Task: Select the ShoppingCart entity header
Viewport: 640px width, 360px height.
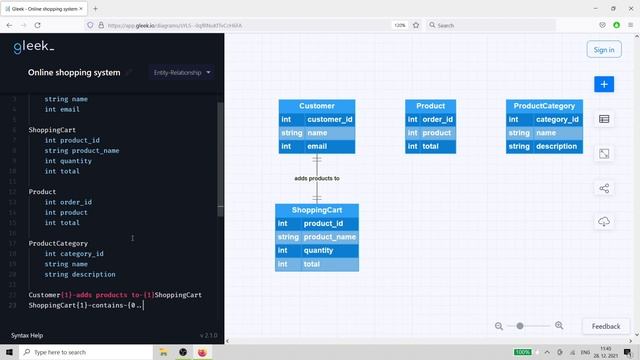Action: point(317,210)
